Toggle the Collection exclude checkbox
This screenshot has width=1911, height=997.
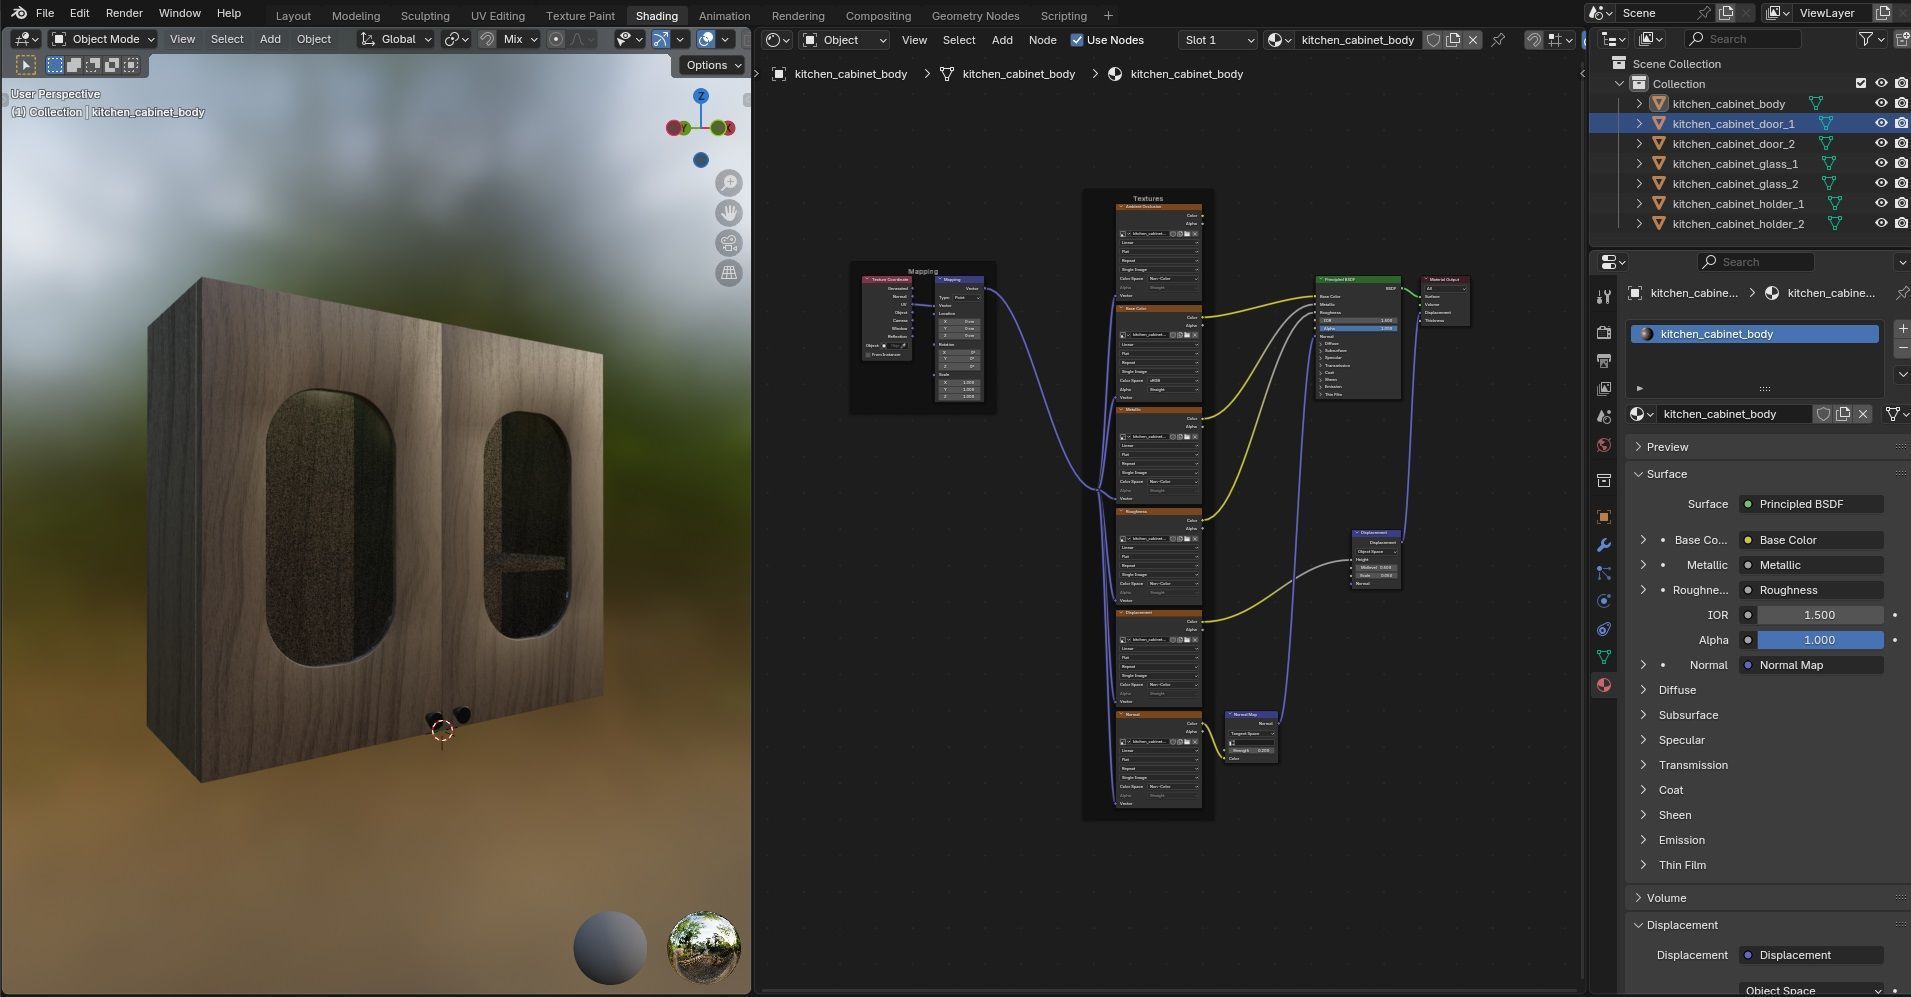coord(1861,83)
